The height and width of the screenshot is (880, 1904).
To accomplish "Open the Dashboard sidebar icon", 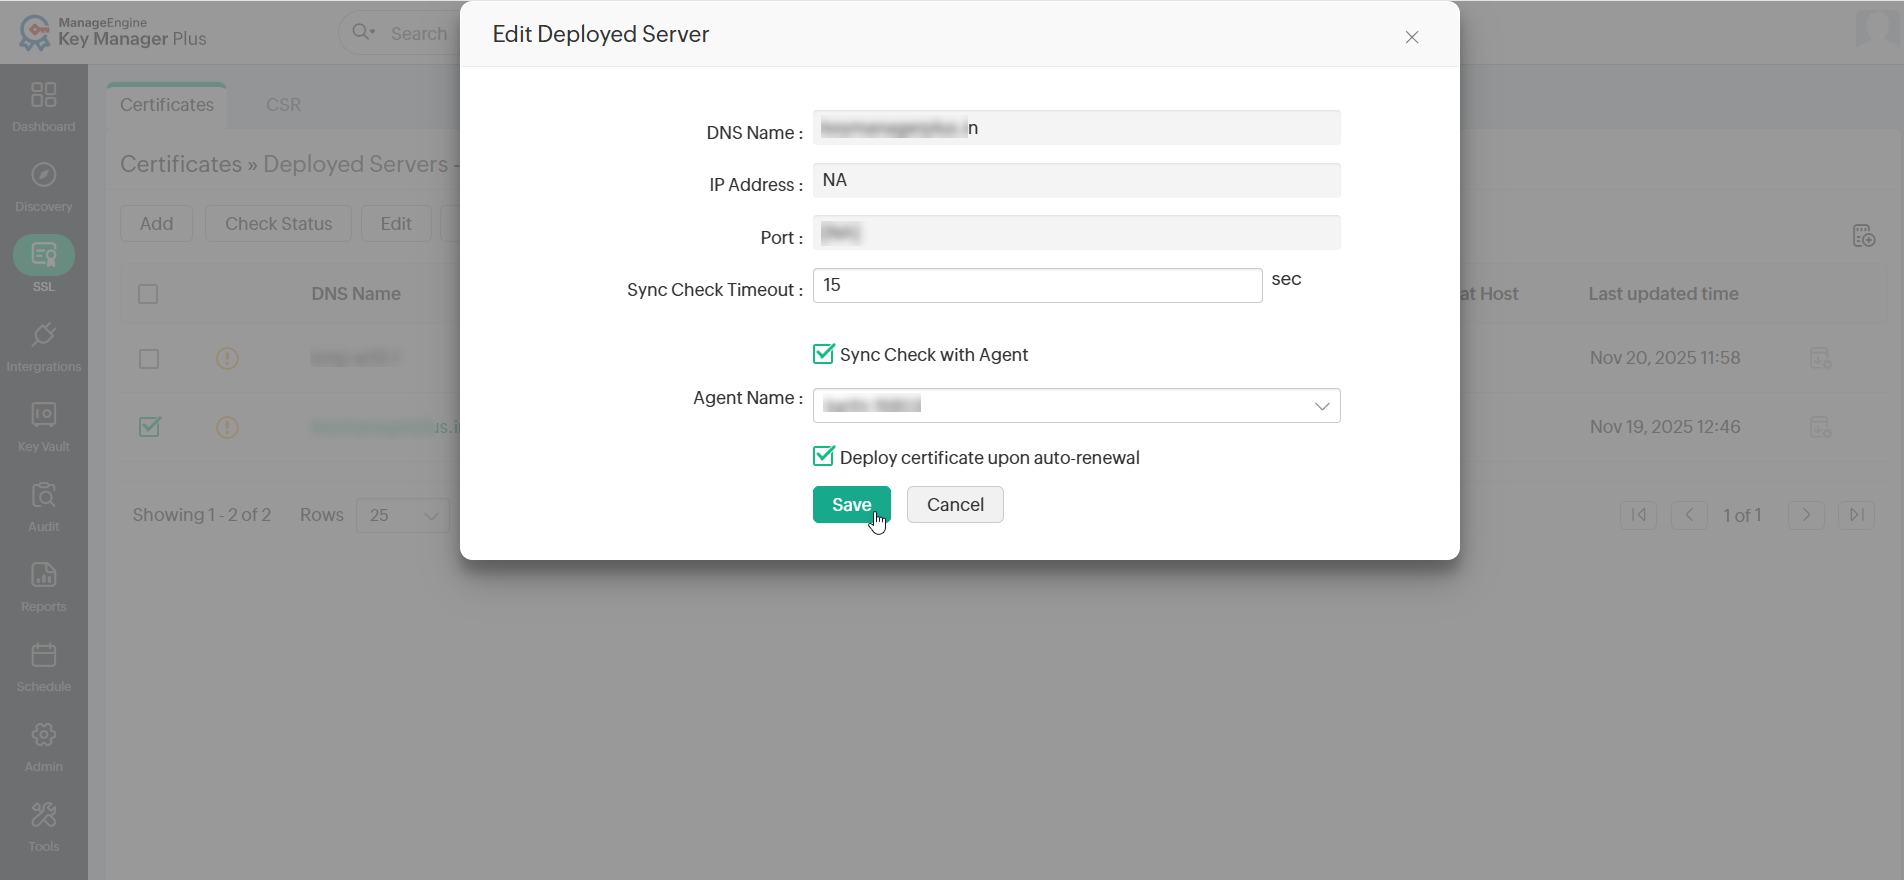I will point(44,95).
